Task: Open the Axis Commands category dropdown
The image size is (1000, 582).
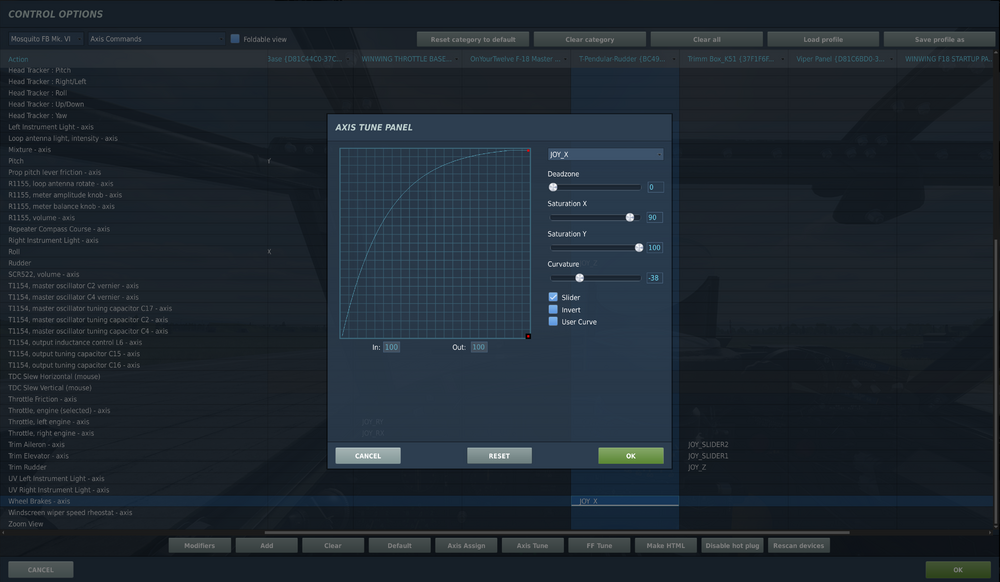Action: 156,39
